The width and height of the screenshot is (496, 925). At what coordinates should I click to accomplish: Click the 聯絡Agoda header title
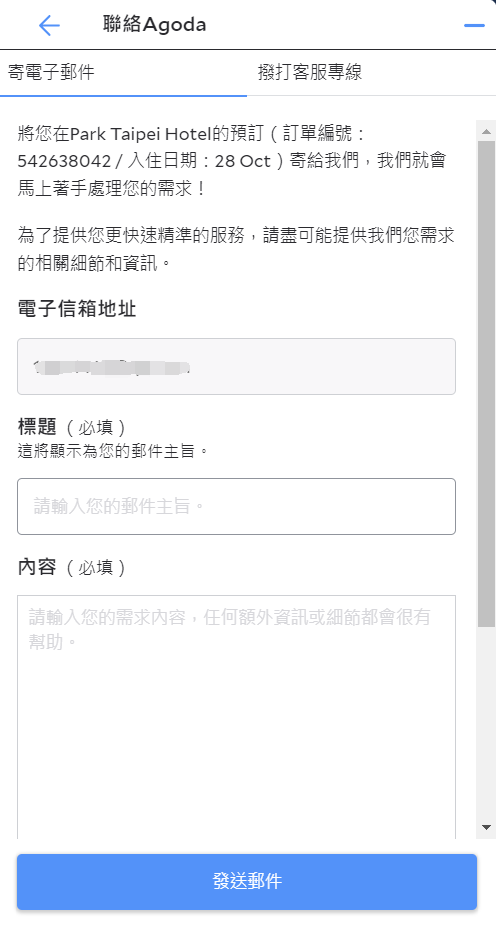pyautogui.click(x=154, y=25)
